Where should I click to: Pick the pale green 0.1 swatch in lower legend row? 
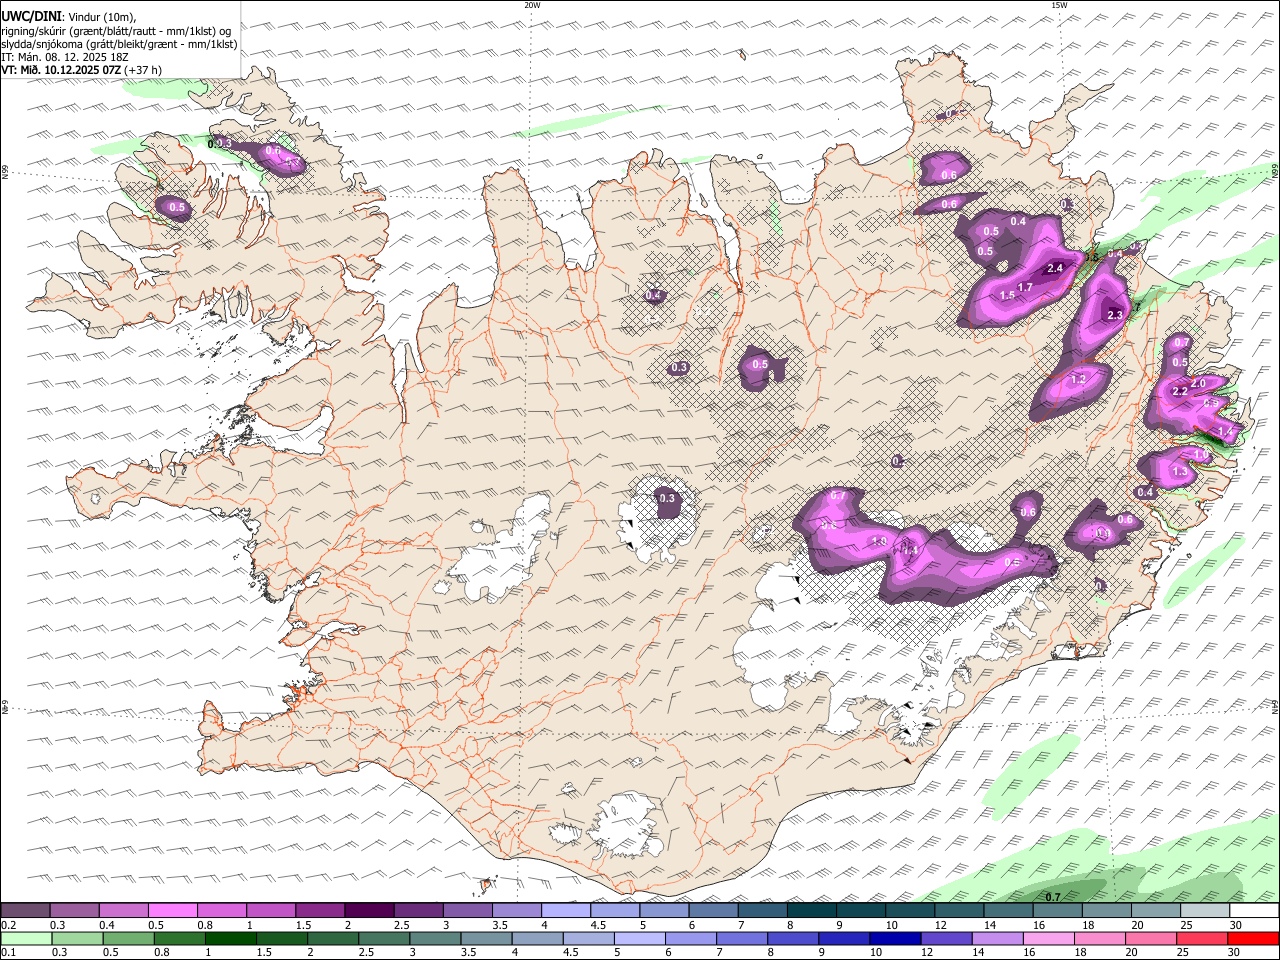(x=26, y=939)
